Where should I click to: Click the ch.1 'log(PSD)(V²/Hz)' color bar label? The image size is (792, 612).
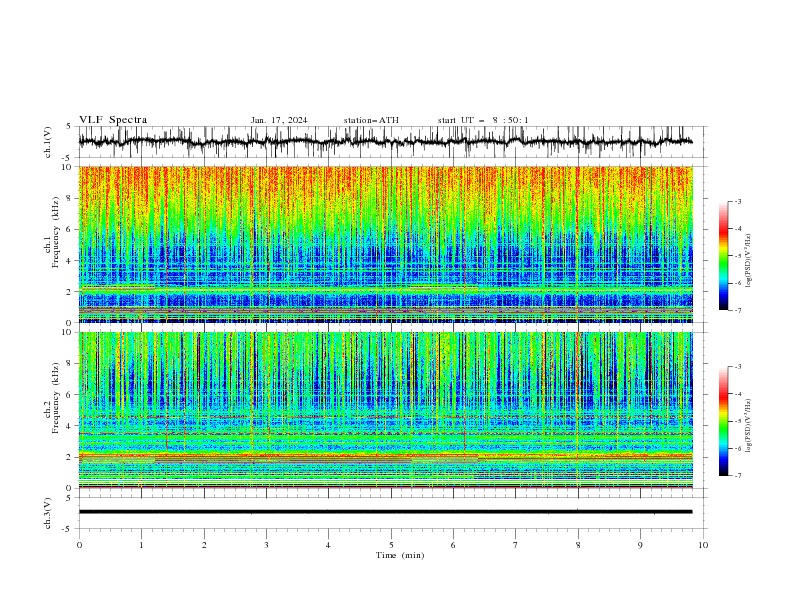(749, 261)
